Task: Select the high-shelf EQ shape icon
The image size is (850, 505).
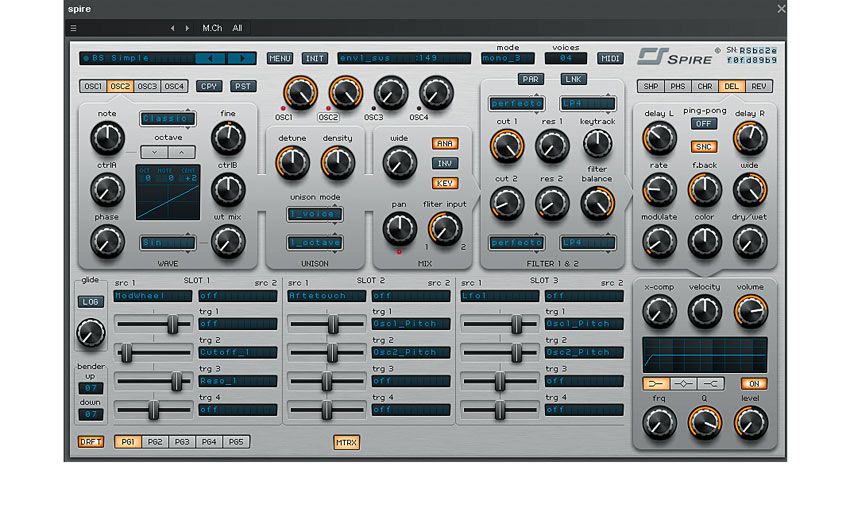Action: click(710, 384)
